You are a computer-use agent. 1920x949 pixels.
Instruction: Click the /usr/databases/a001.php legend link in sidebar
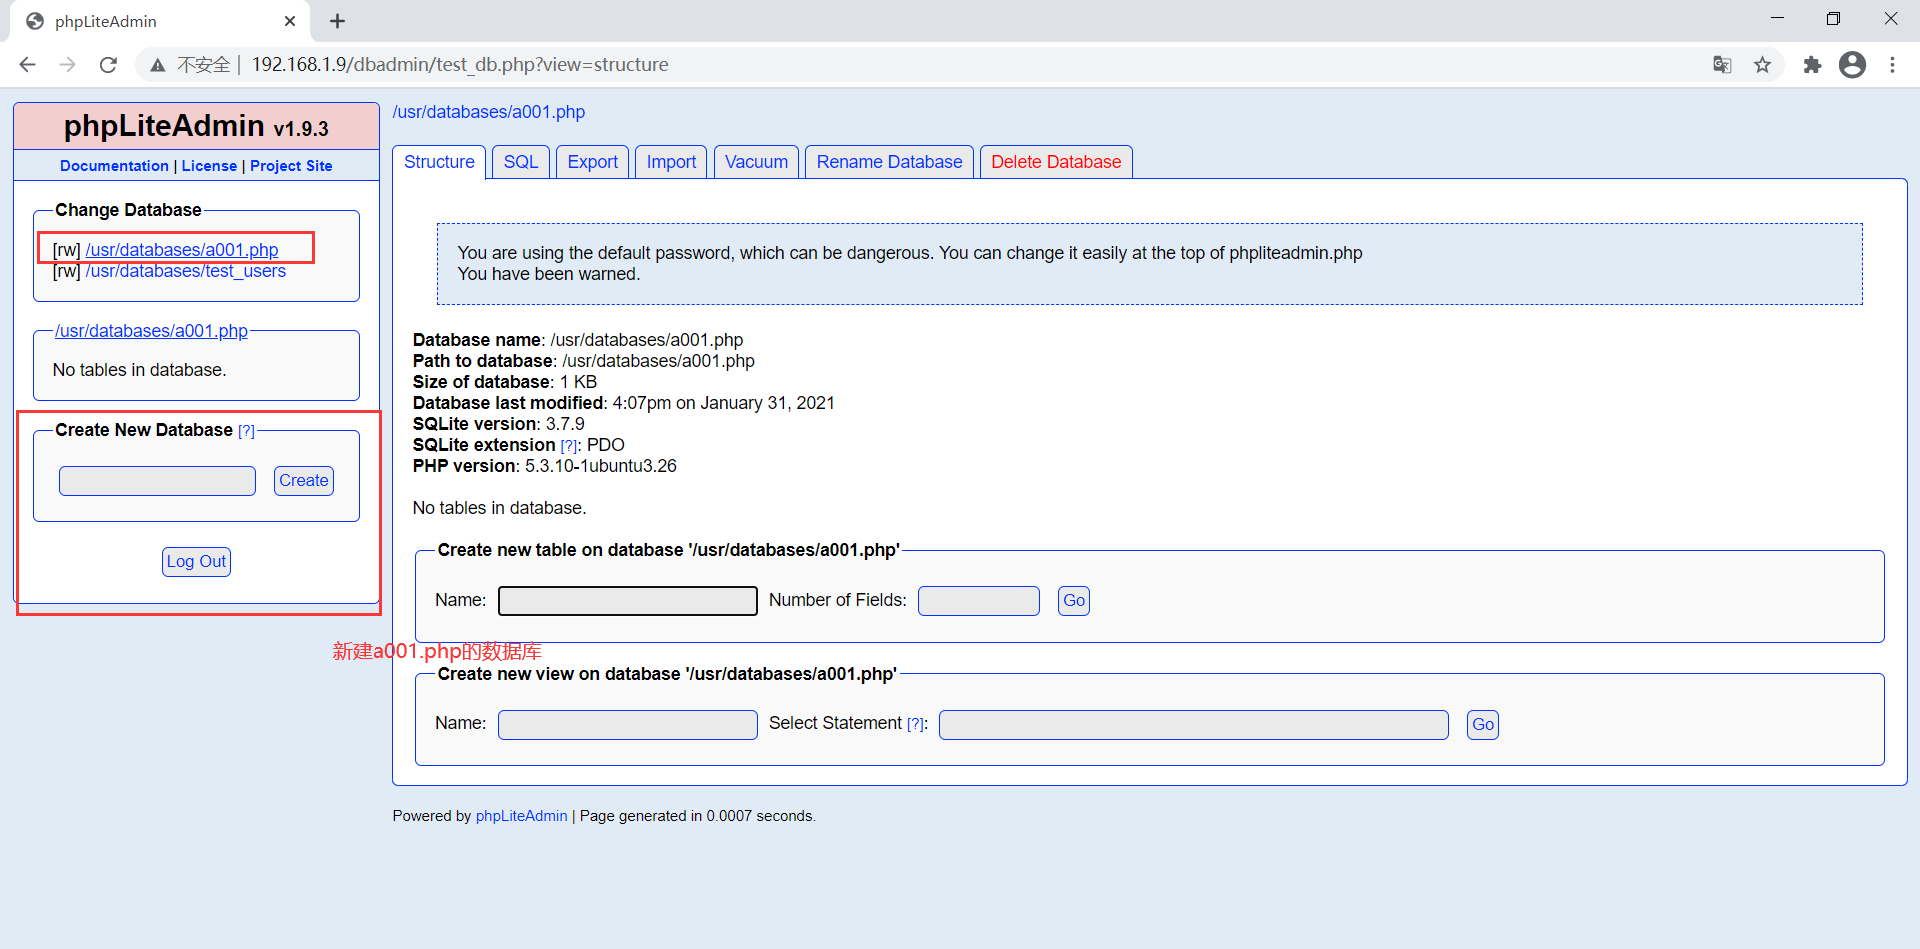point(151,331)
